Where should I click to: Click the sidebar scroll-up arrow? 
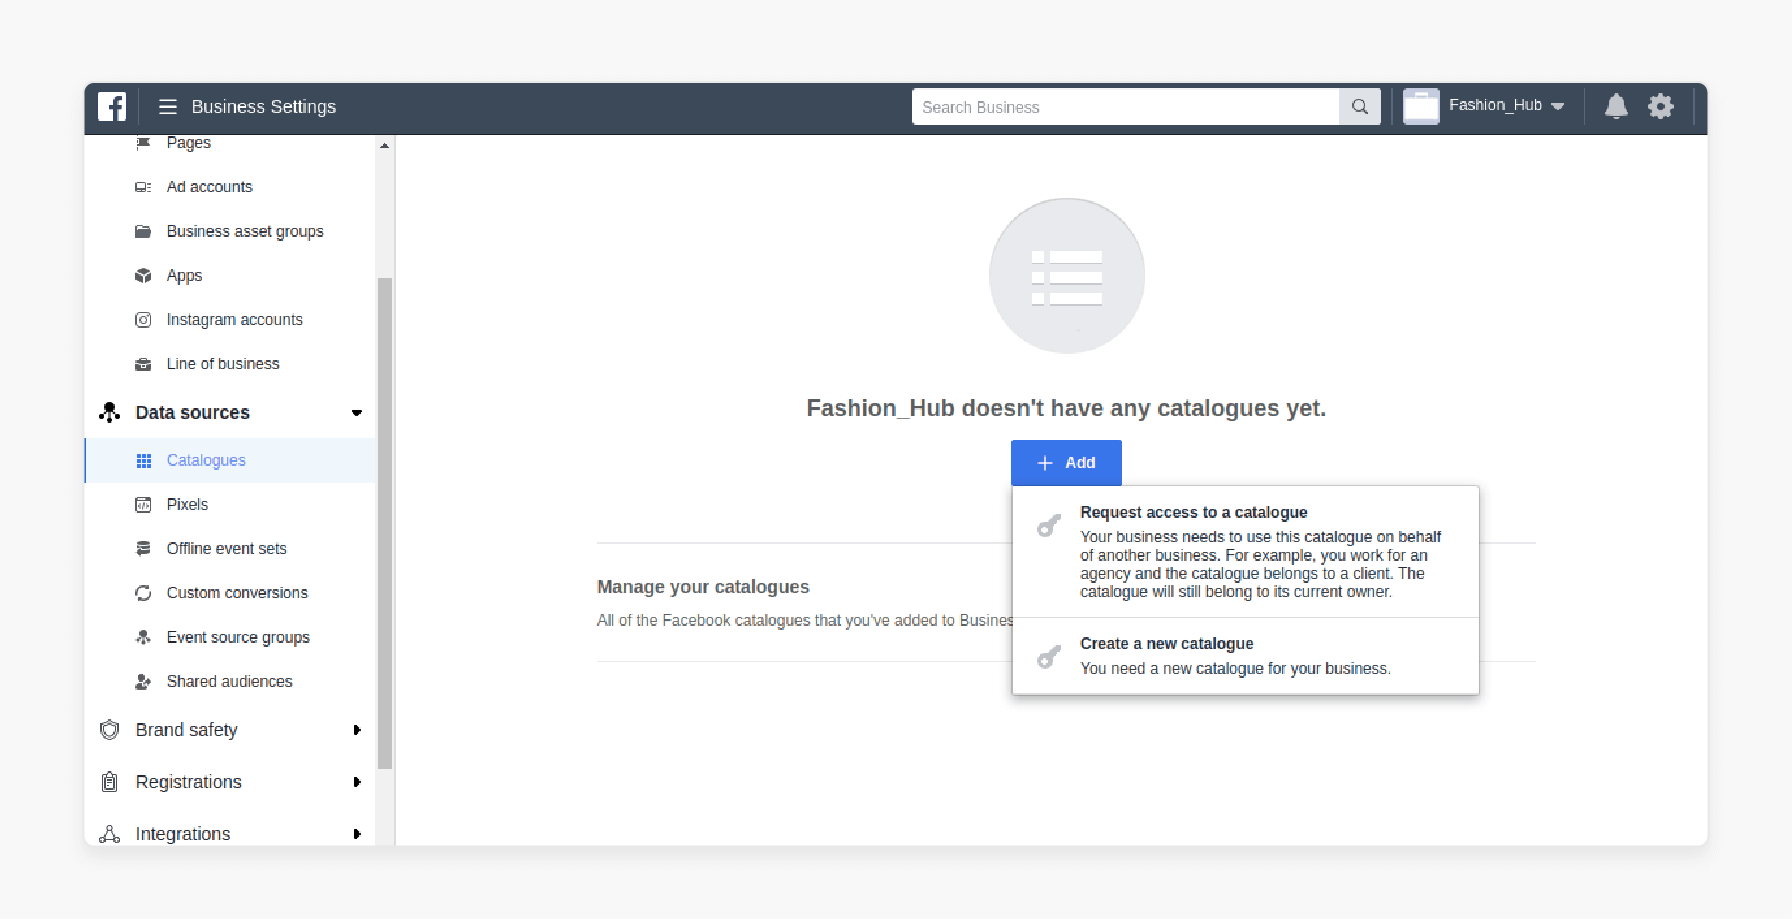click(385, 146)
